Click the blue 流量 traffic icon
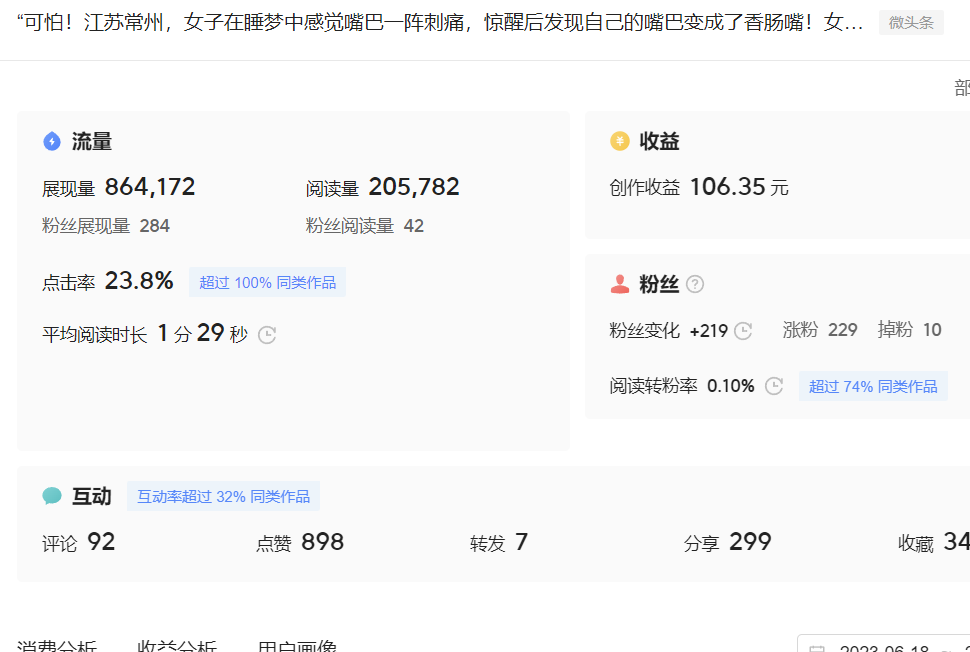The width and height of the screenshot is (970, 652). (52, 142)
